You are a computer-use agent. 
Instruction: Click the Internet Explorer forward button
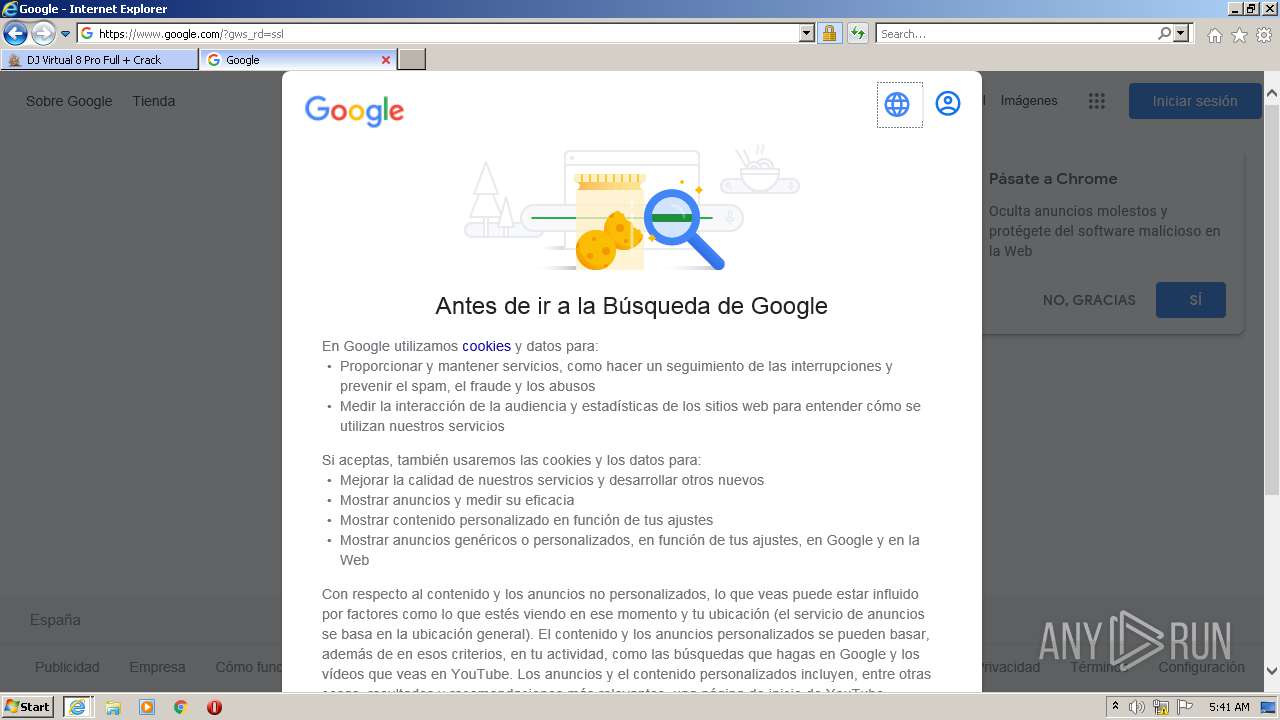tap(43, 33)
